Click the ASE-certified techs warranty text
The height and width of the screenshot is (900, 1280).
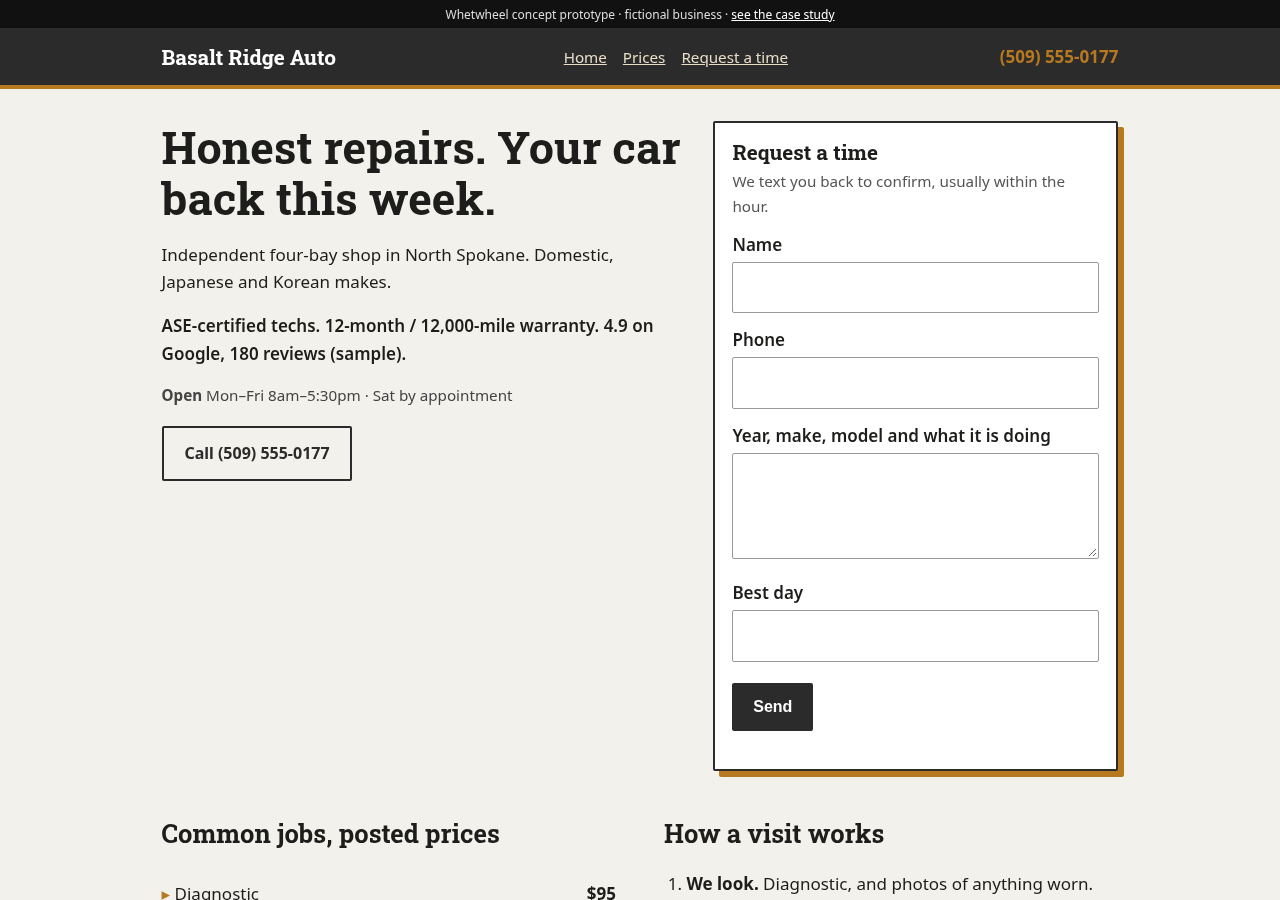(407, 339)
